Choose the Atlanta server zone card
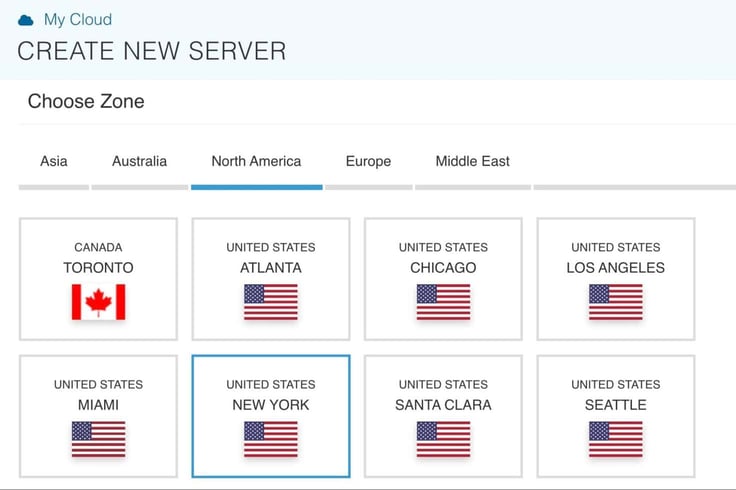This screenshot has width=736, height=490. tap(271, 279)
